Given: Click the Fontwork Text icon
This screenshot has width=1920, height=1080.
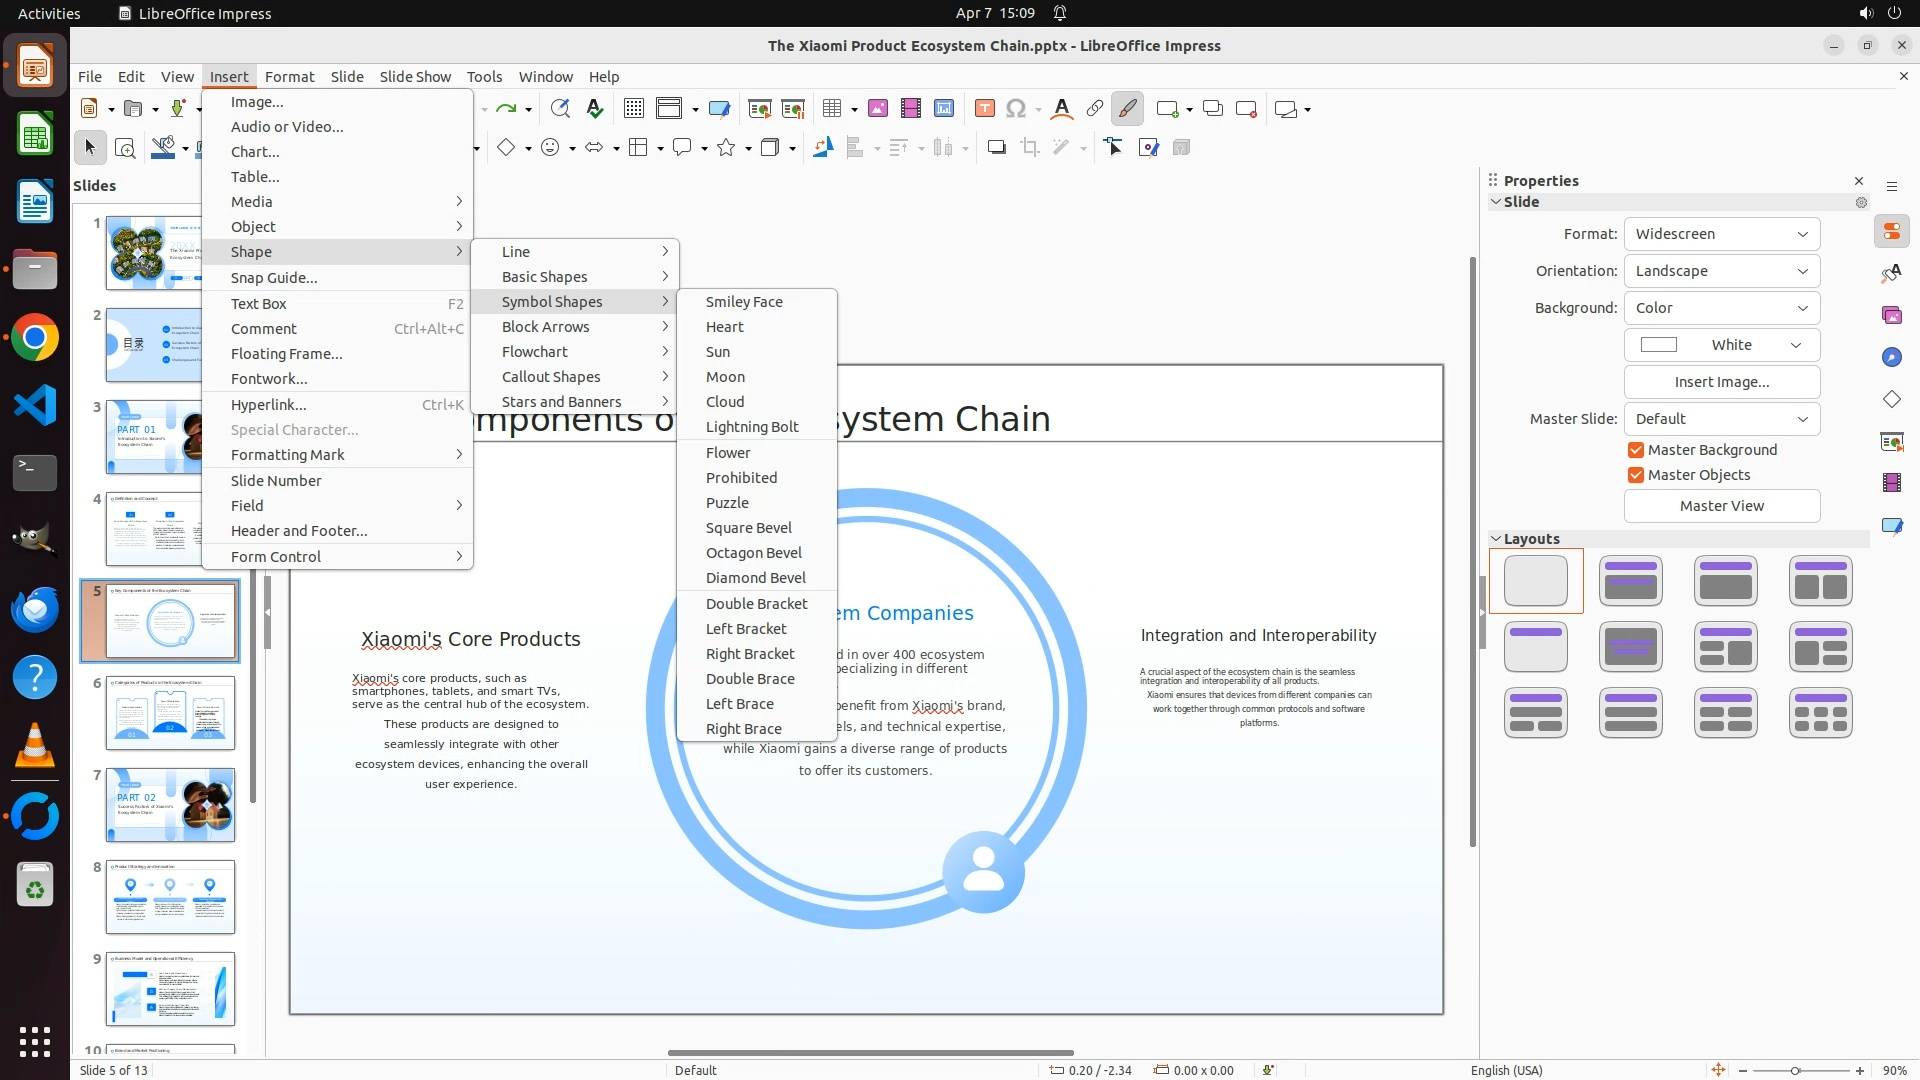Looking at the screenshot, I should pos(1062,109).
